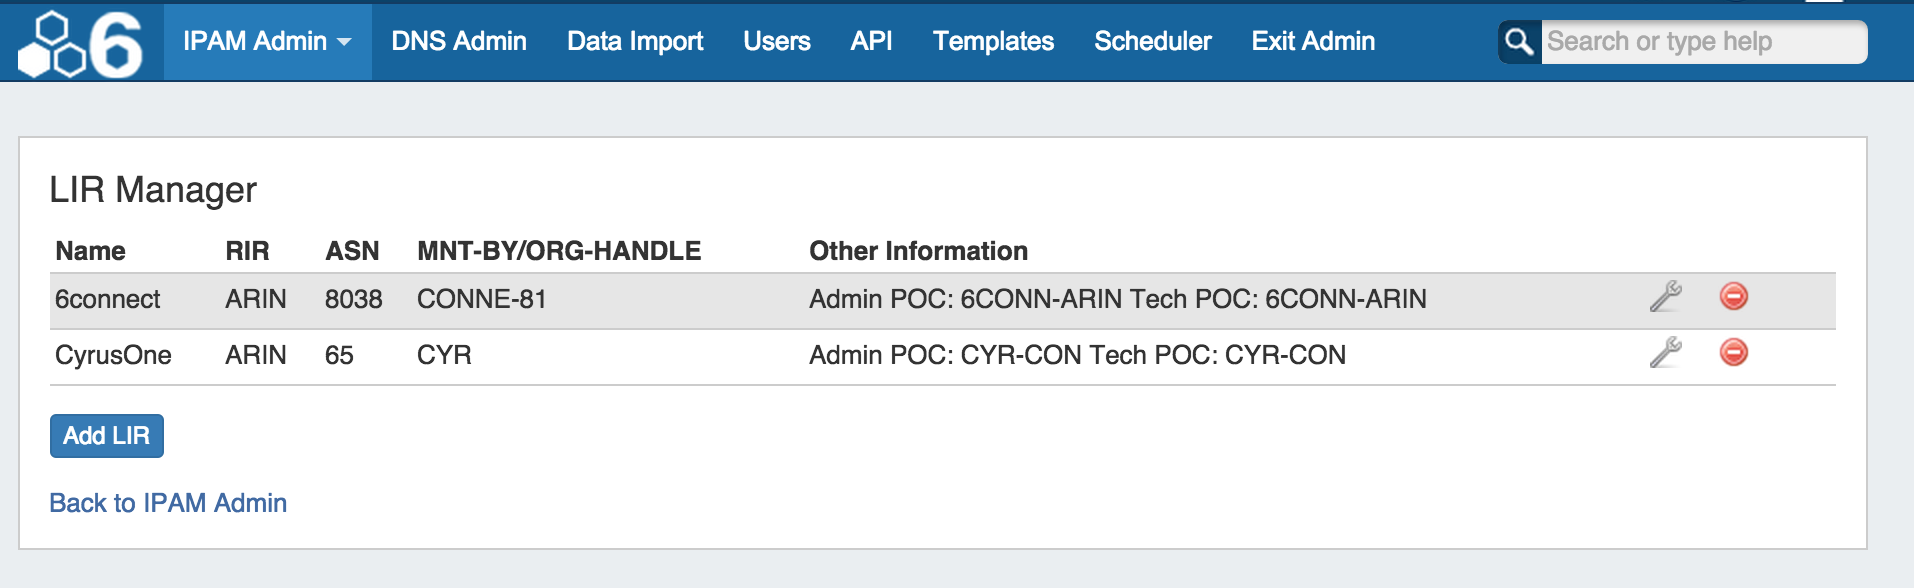The width and height of the screenshot is (1914, 588).
Task: Remove the CyrusOne LIR entry
Action: click(1733, 353)
